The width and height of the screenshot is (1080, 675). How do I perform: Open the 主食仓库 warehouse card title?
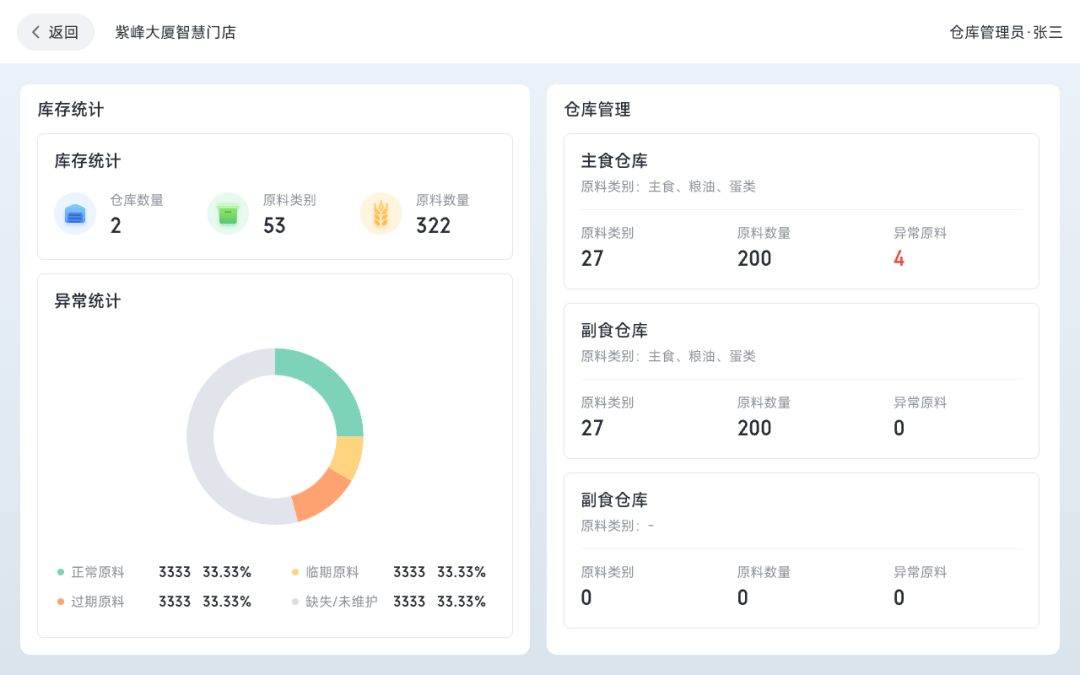[614, 161]
